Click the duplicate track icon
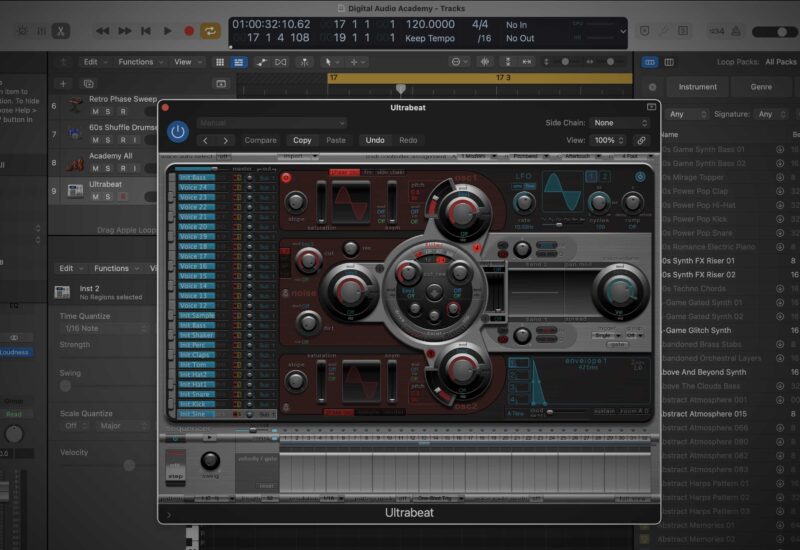Image resolution: width=800 pixels, height=550 pixels. [88, 84]
